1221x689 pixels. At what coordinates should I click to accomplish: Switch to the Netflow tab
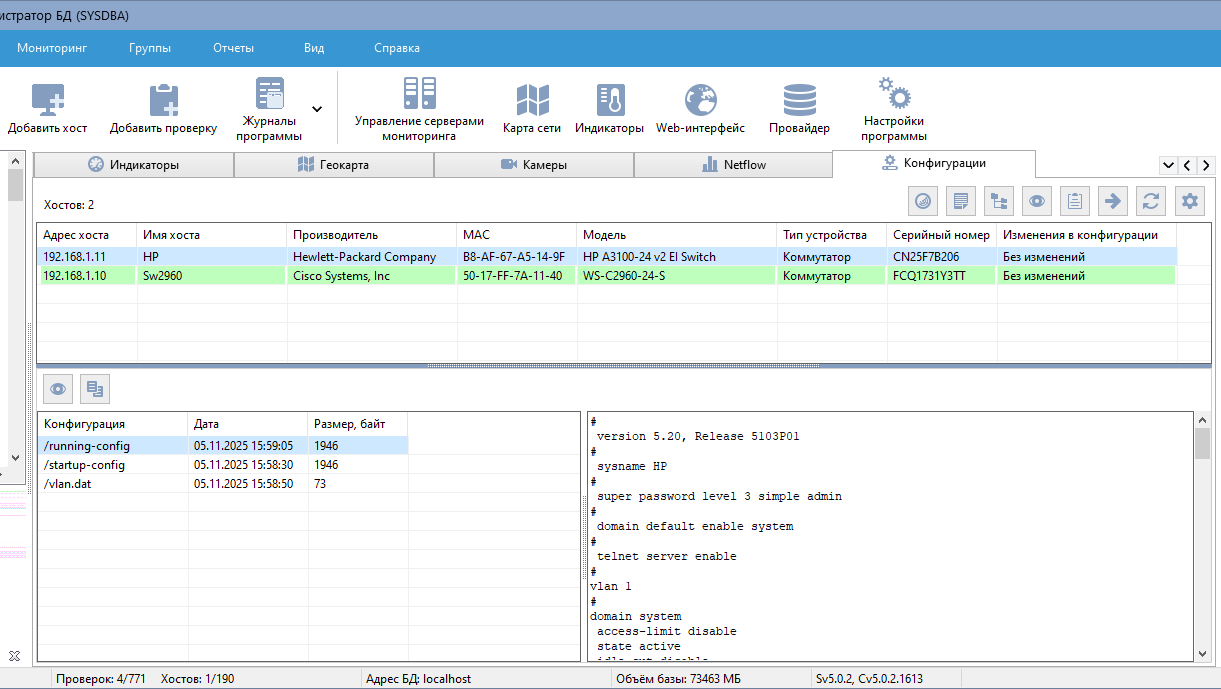[x=733, y=165]
